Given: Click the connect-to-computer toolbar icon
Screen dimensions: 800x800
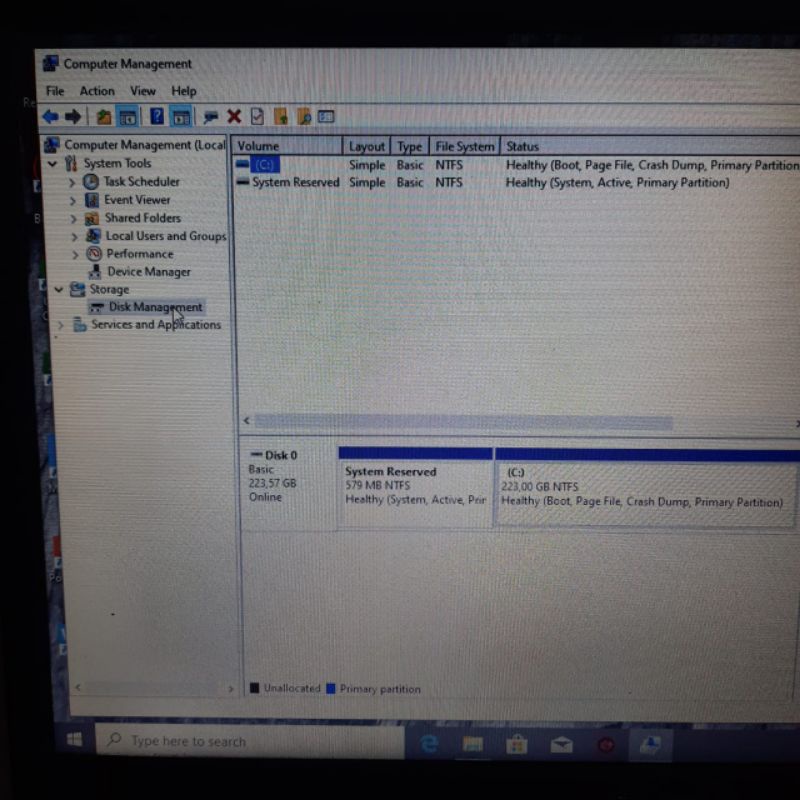Looking at the screenshot, I should 210,117.
